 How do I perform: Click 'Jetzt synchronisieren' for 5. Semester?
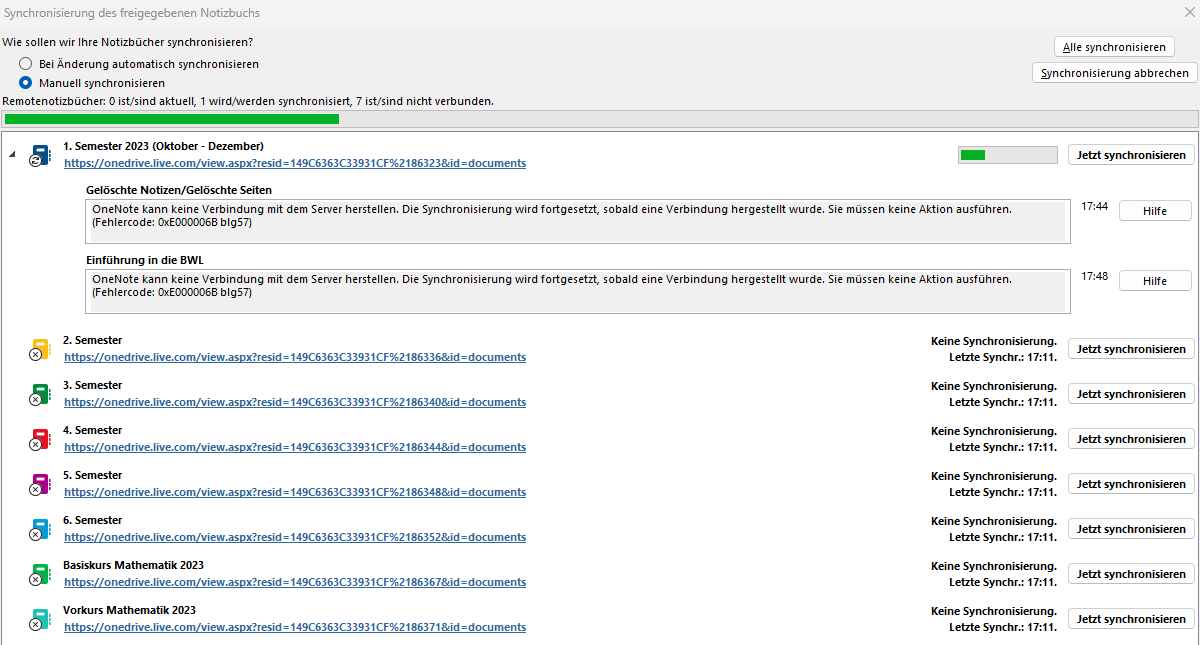[1131, 484]
